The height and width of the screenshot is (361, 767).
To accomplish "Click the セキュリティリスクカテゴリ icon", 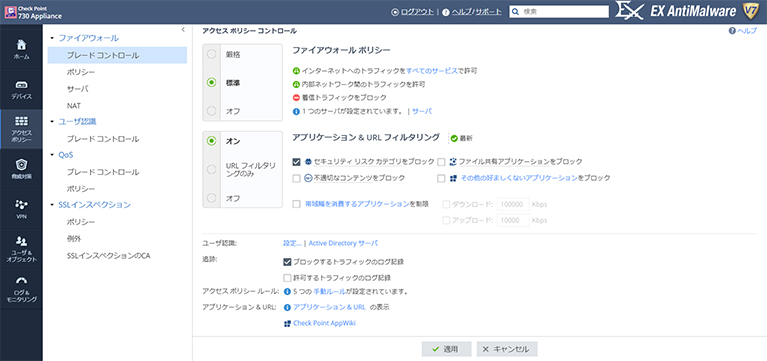I will 308,161.
